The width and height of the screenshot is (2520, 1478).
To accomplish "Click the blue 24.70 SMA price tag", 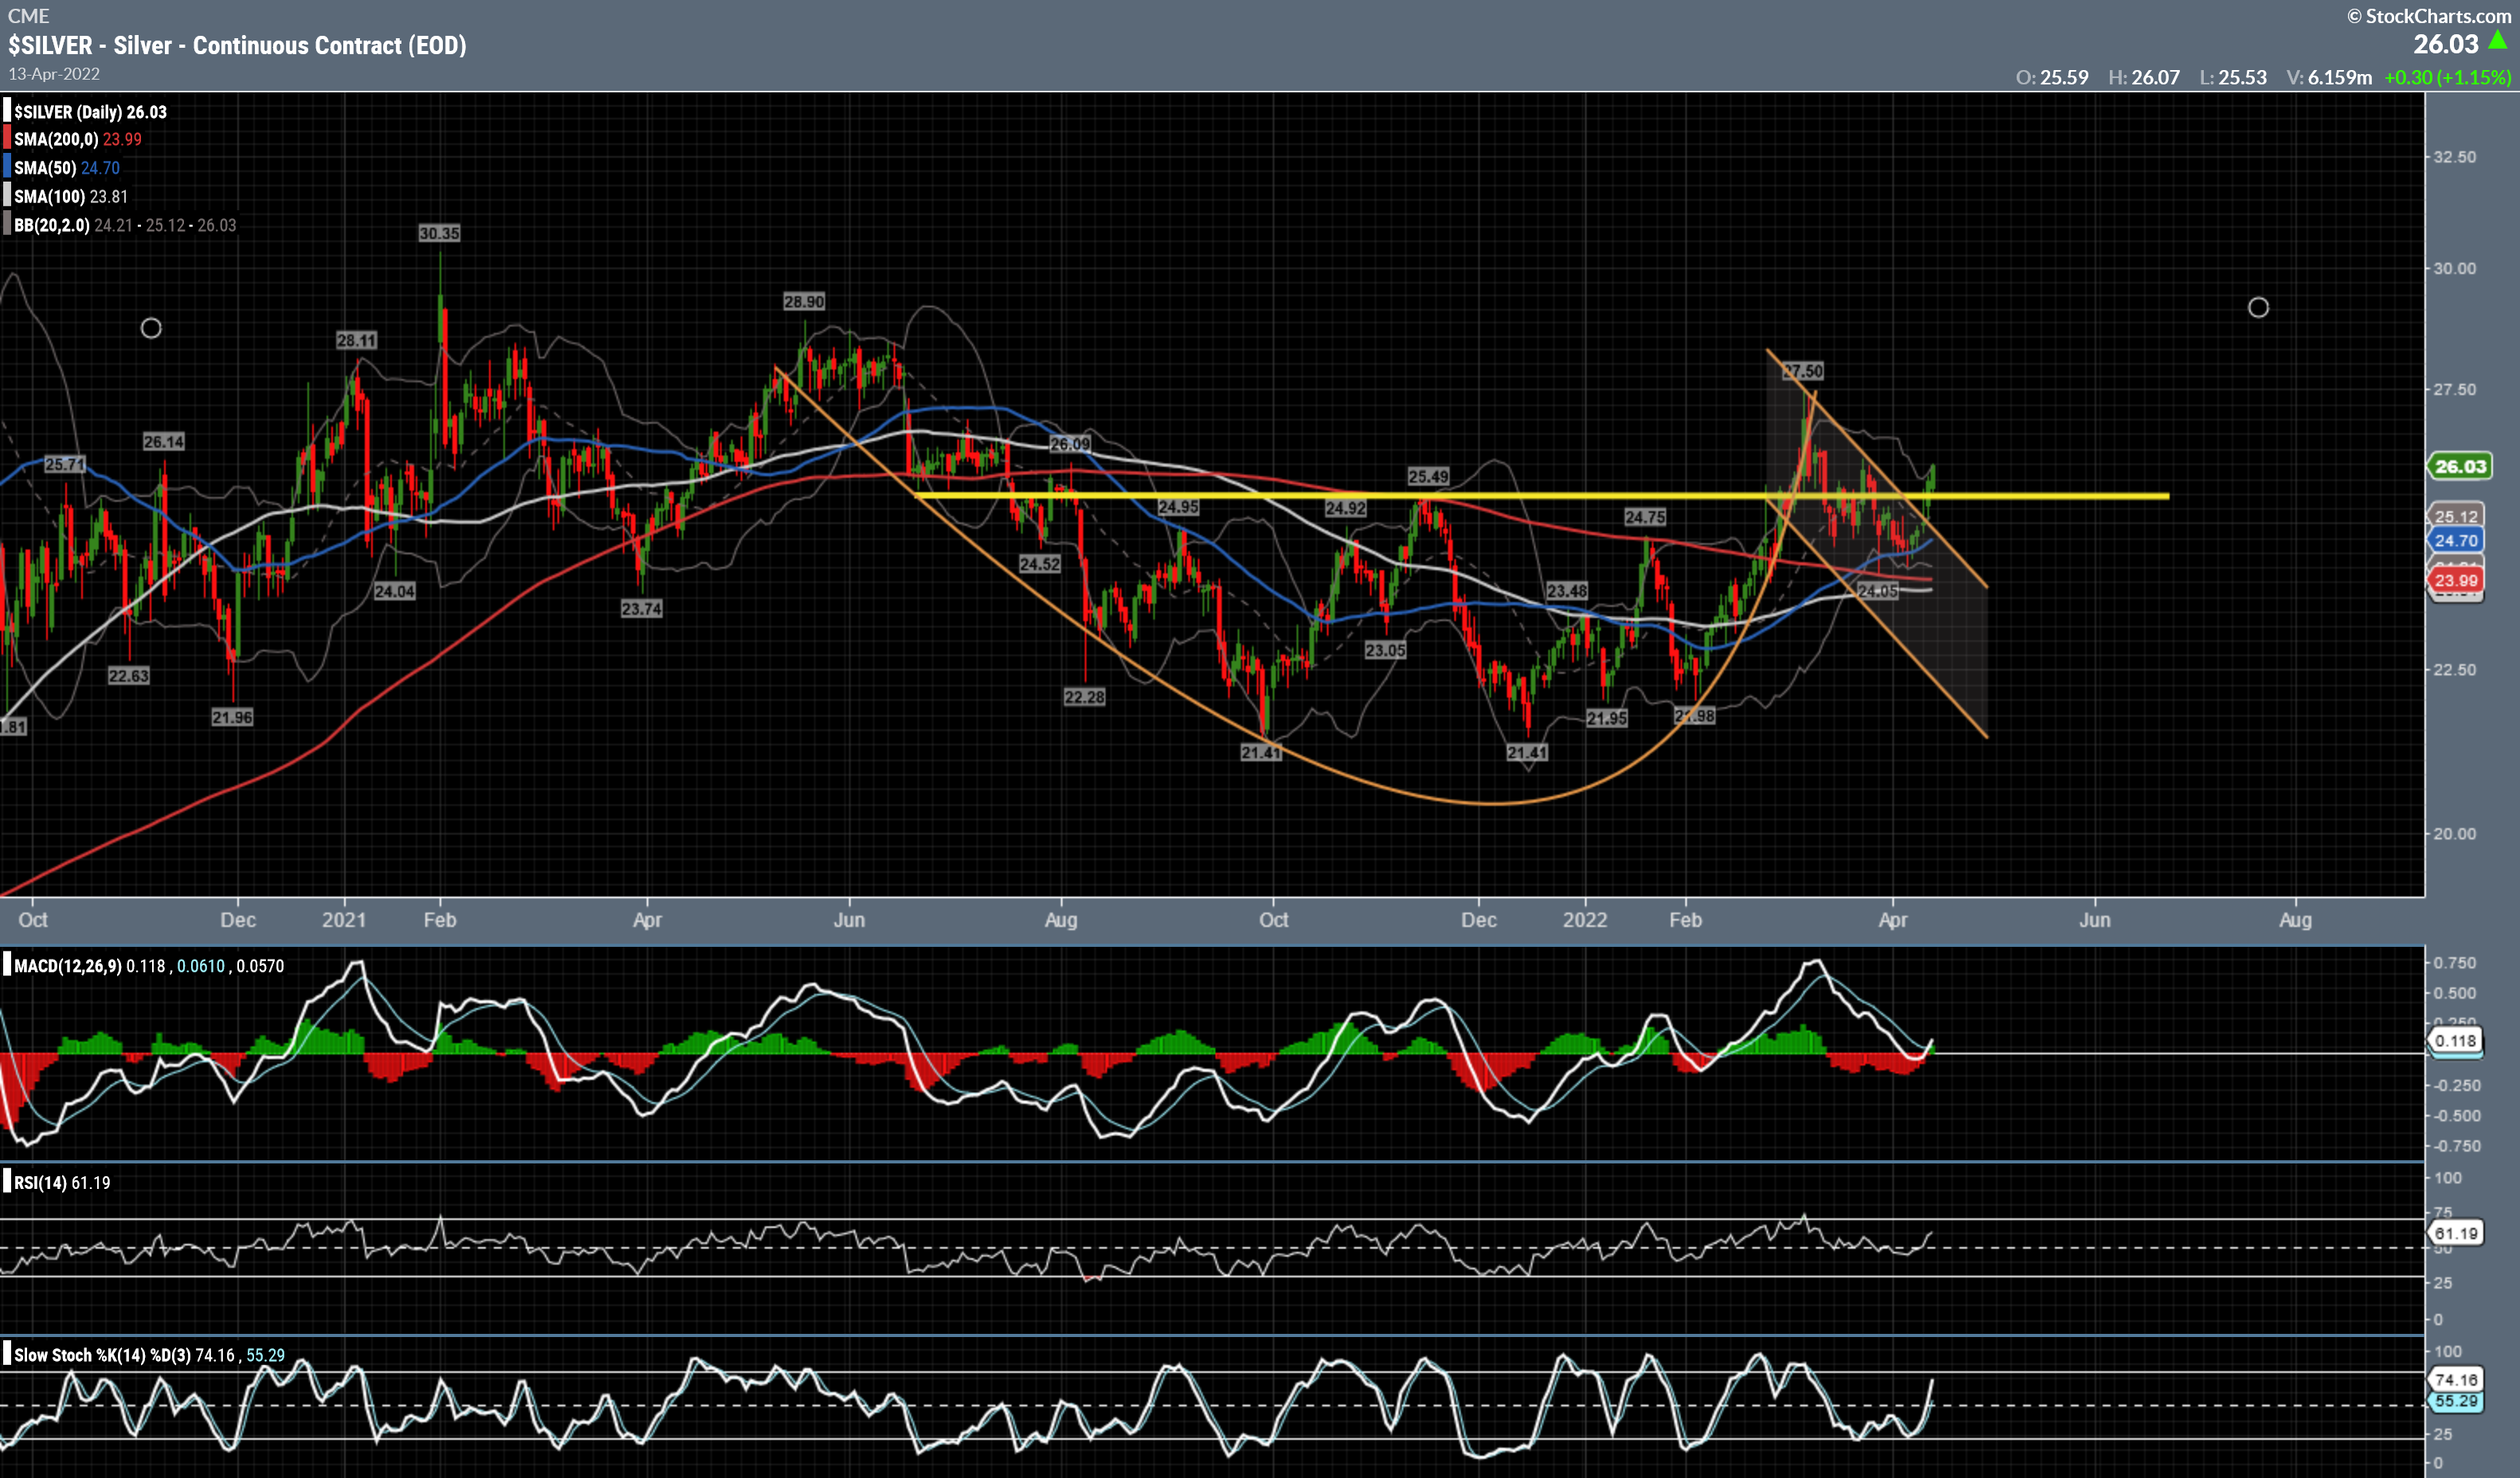I will click(2456, 541).
